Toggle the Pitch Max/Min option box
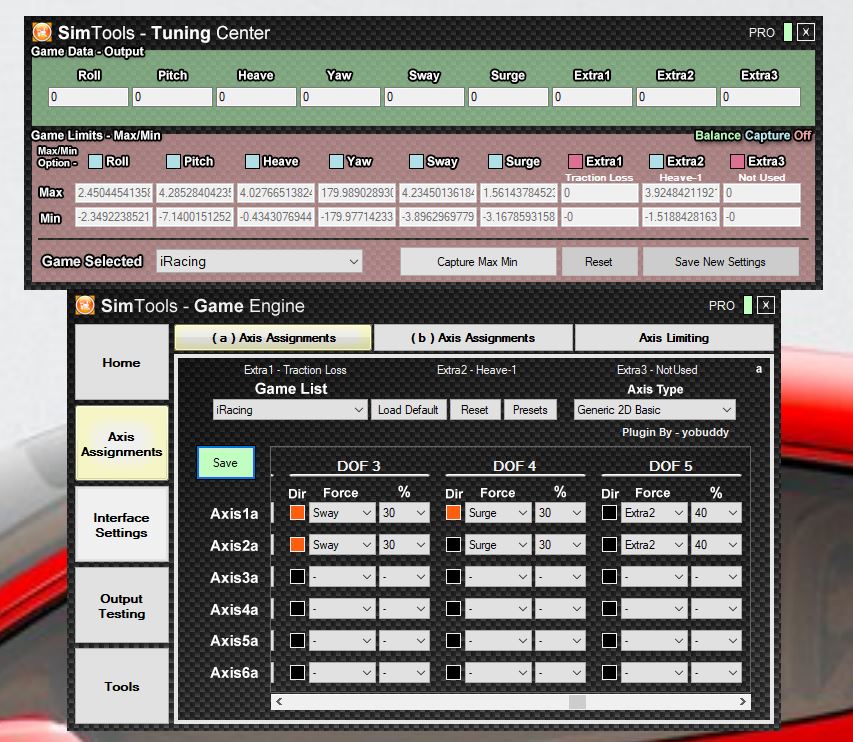Image resolution: width=853 pixels, height=742 pixels. 173,162
